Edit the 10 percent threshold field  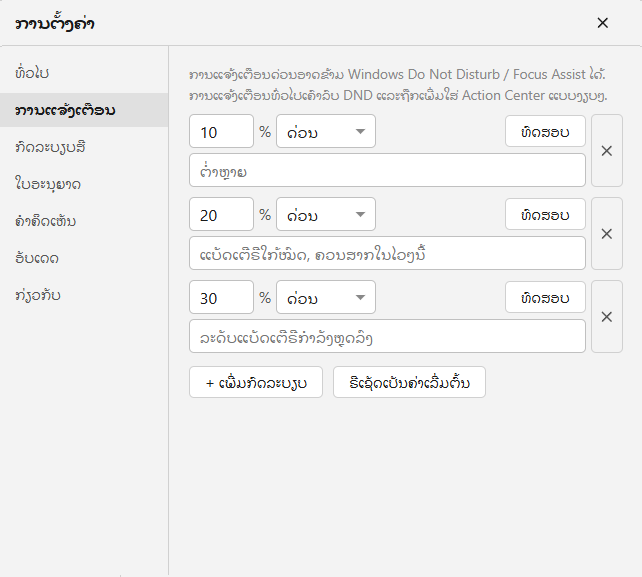pyautogui.click(x=222, y=131)
